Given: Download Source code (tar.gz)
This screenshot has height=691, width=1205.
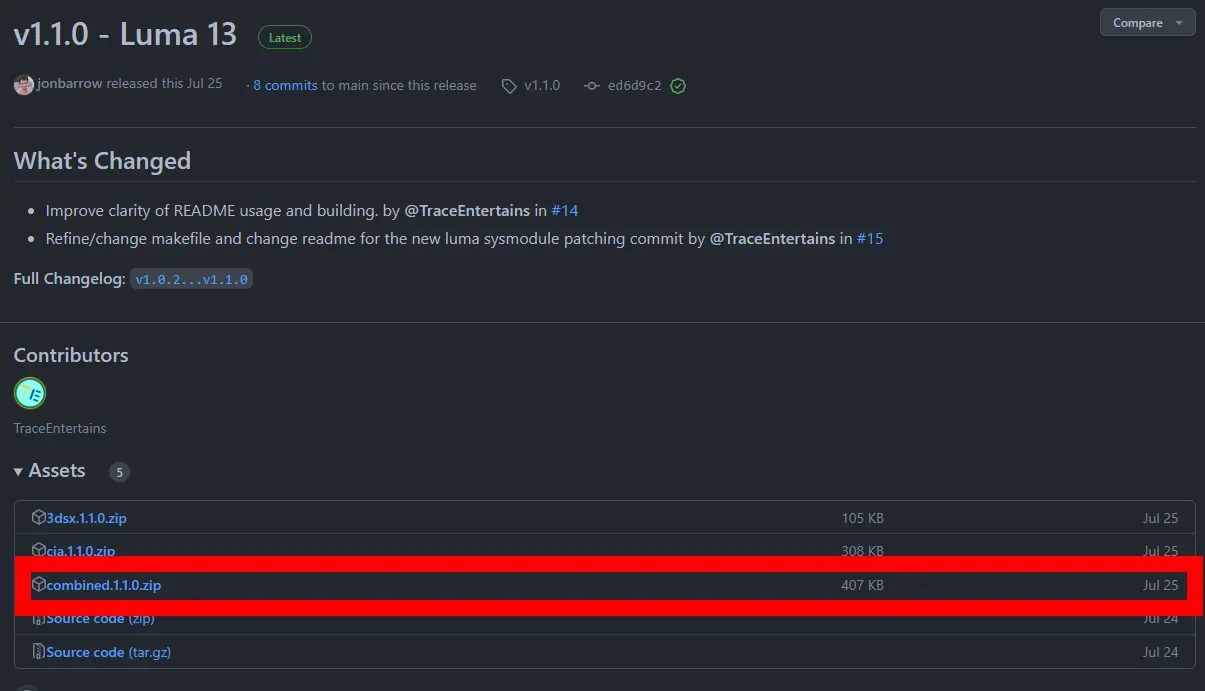Looking at the screenshot, I should tap(109, 652).
